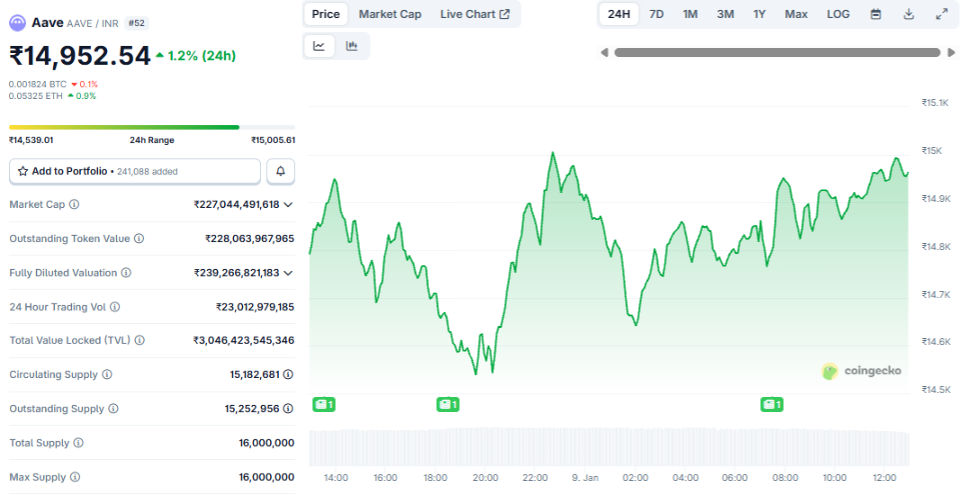Select the 24H time range
Viewport: 961px width, 495px height.
click(619, 14)
